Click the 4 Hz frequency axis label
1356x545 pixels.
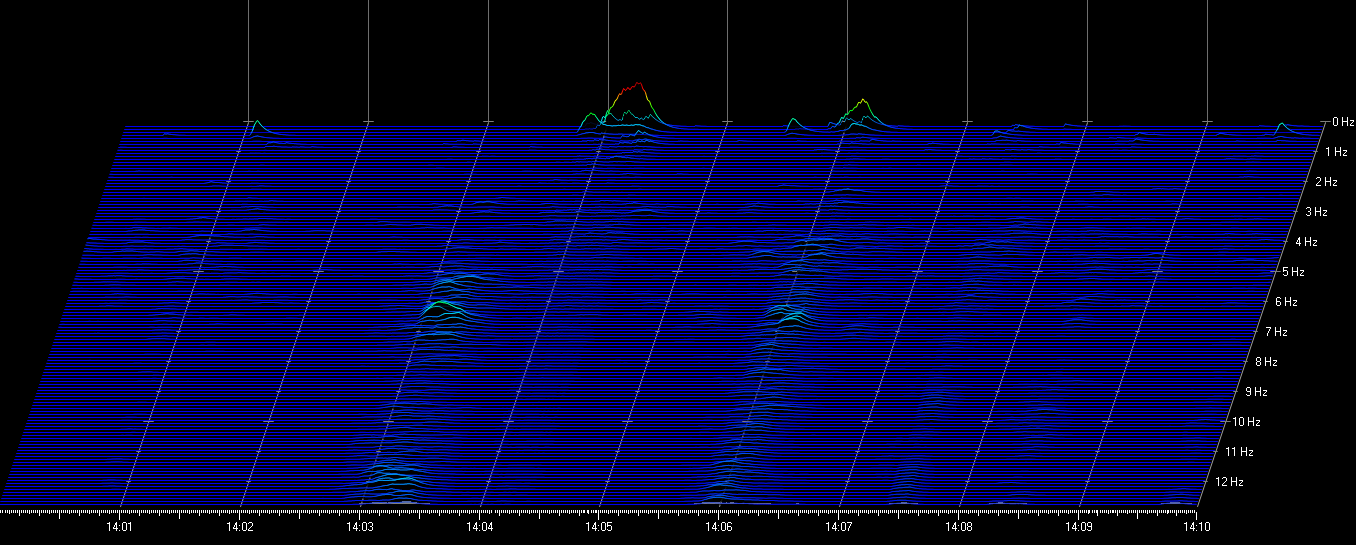click(x=1307, y=242)
